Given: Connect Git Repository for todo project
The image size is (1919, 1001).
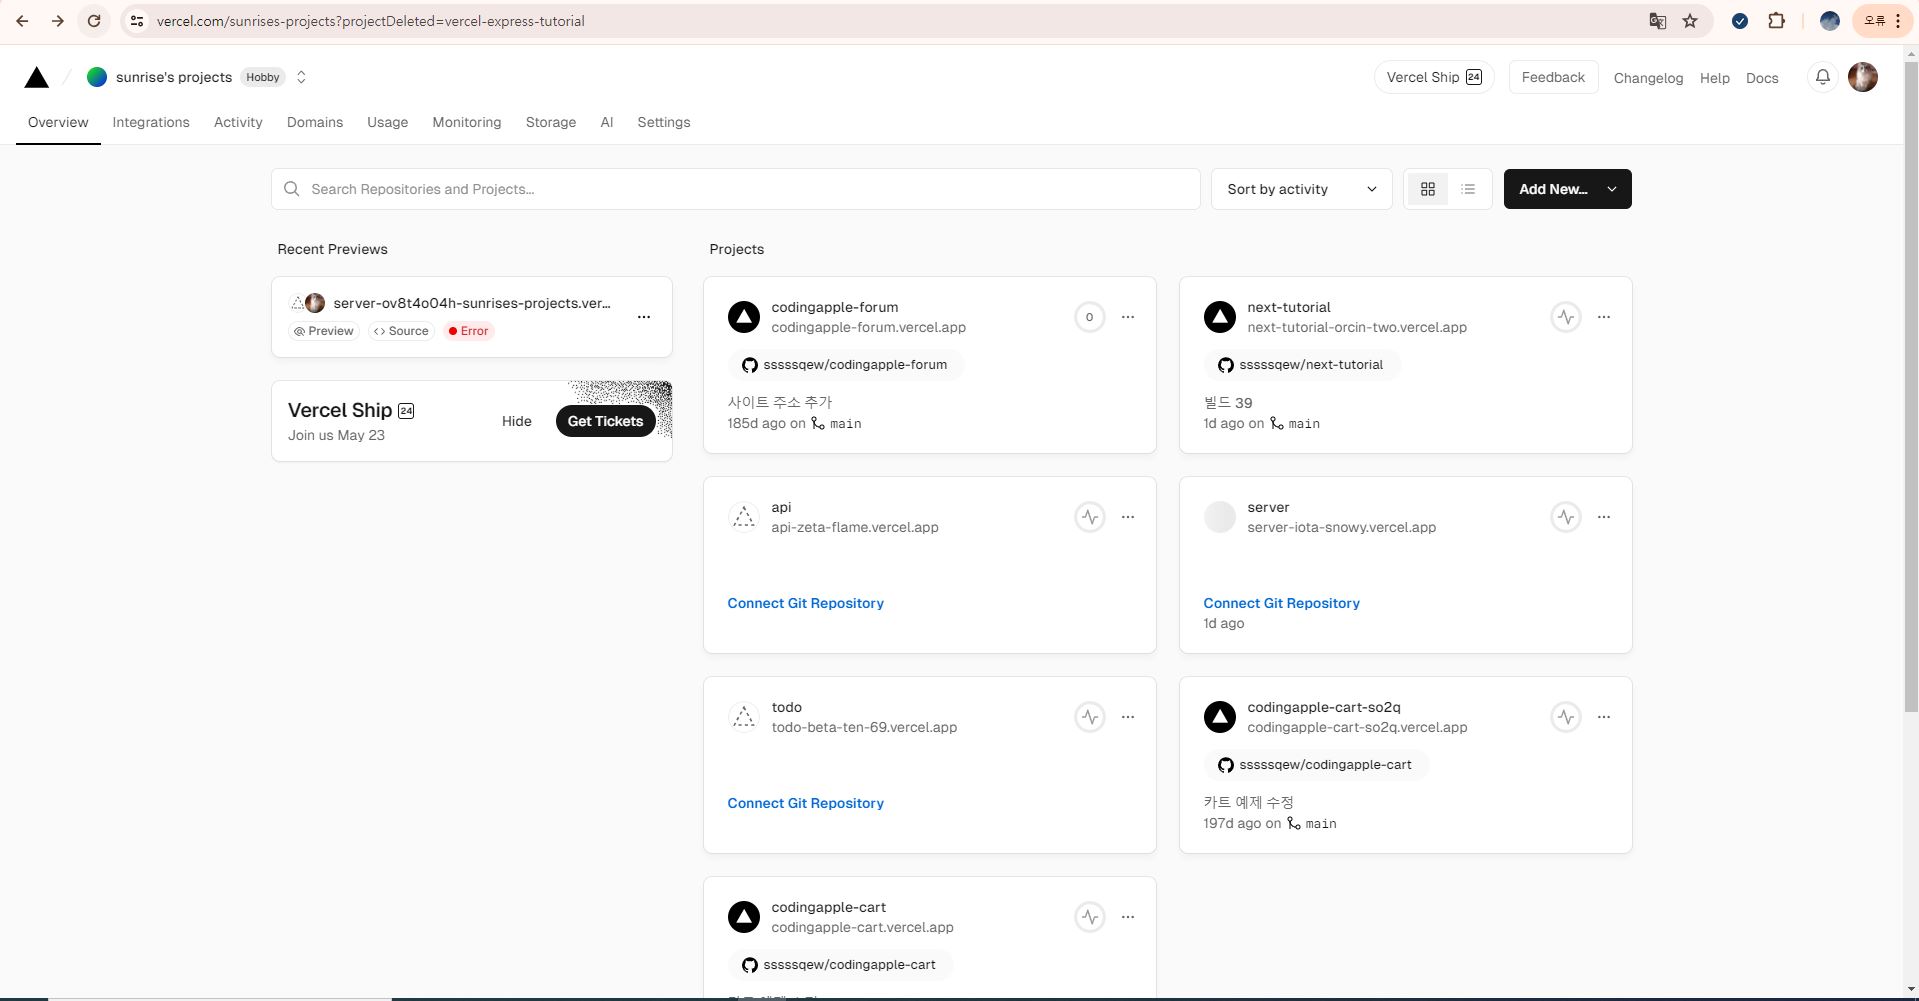Looking at the screenshot, I should pyautogui.click(x=805, y=803).
